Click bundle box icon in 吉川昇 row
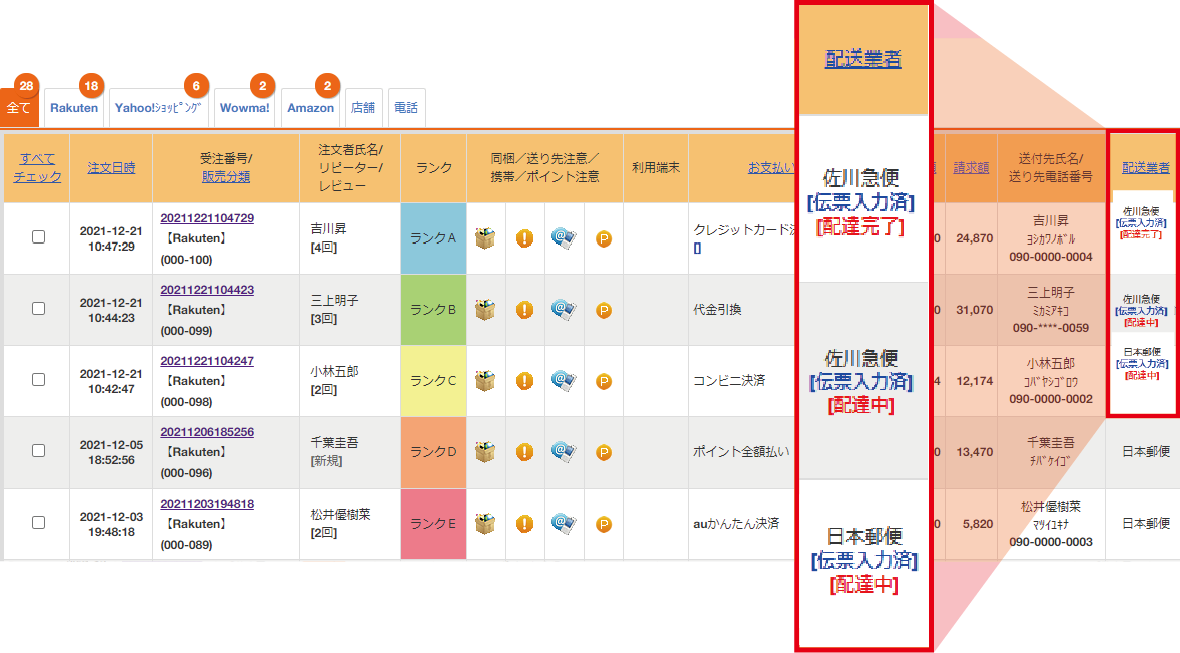Viewport: 1180px width, 653px height. [x=485, y=238]
